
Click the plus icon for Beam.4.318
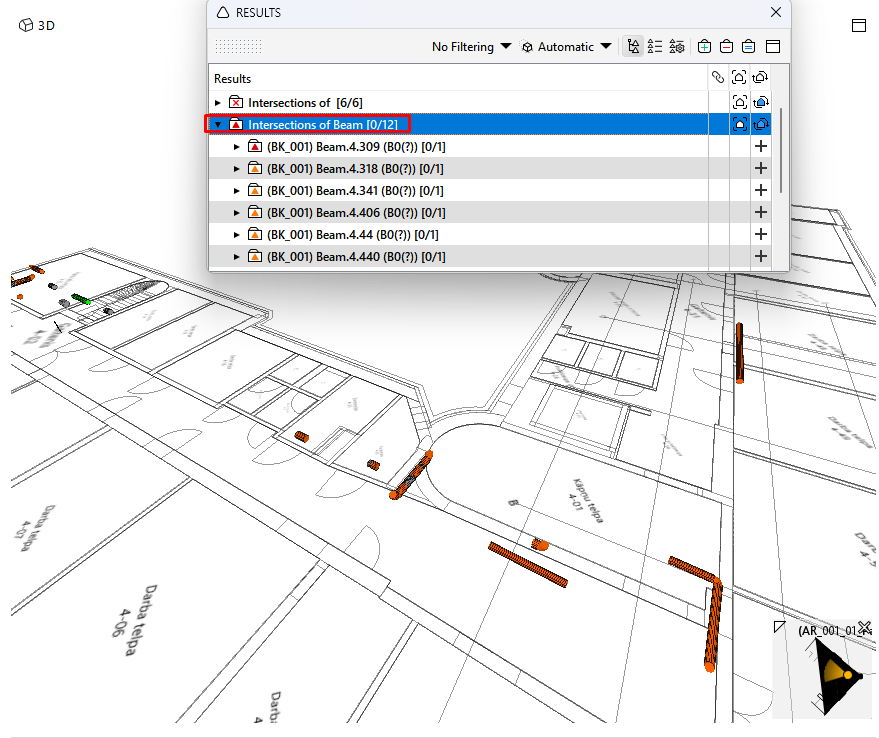[x=761, y=168]
